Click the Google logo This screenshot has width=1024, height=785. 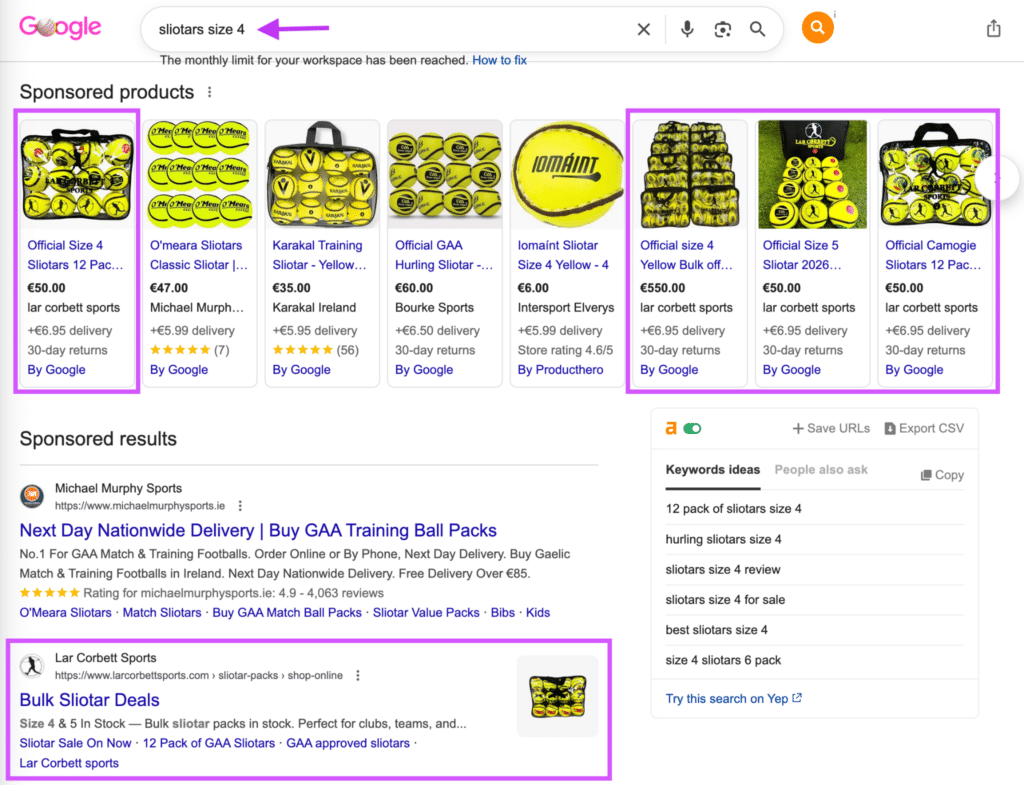point(60,27)
